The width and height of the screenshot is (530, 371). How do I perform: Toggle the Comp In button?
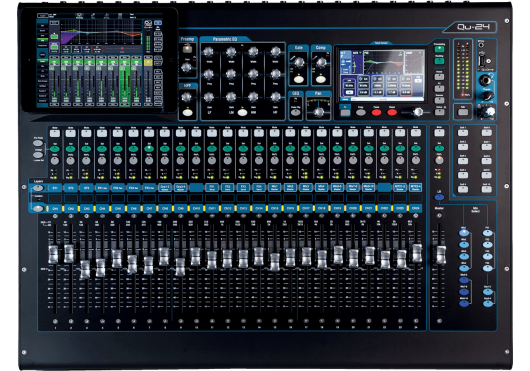point(320,79)
